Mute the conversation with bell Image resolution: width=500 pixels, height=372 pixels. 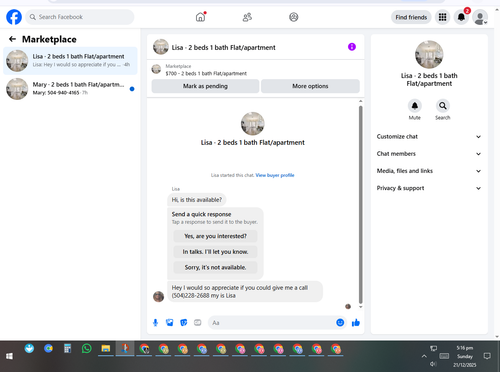415,106
